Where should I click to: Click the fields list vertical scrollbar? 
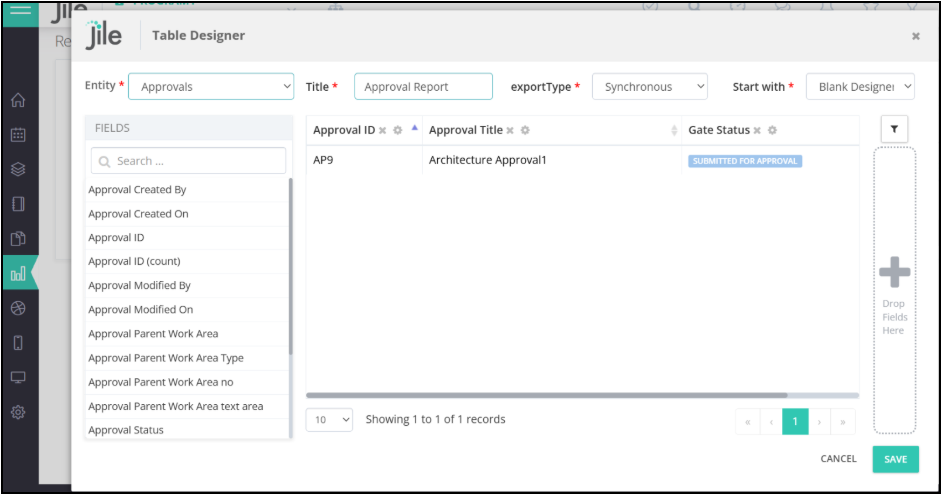click(x=291, y=266)
